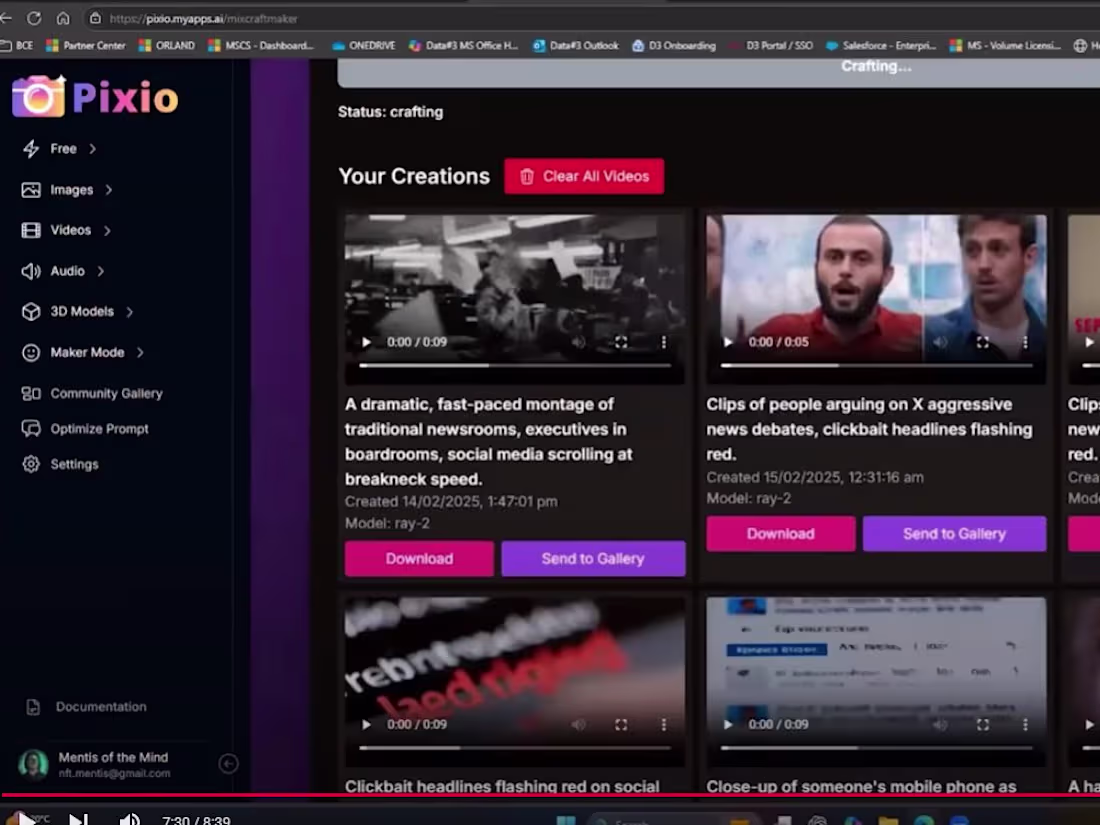Seek the newsroom montage video progress bar

(x=515, y=365)
